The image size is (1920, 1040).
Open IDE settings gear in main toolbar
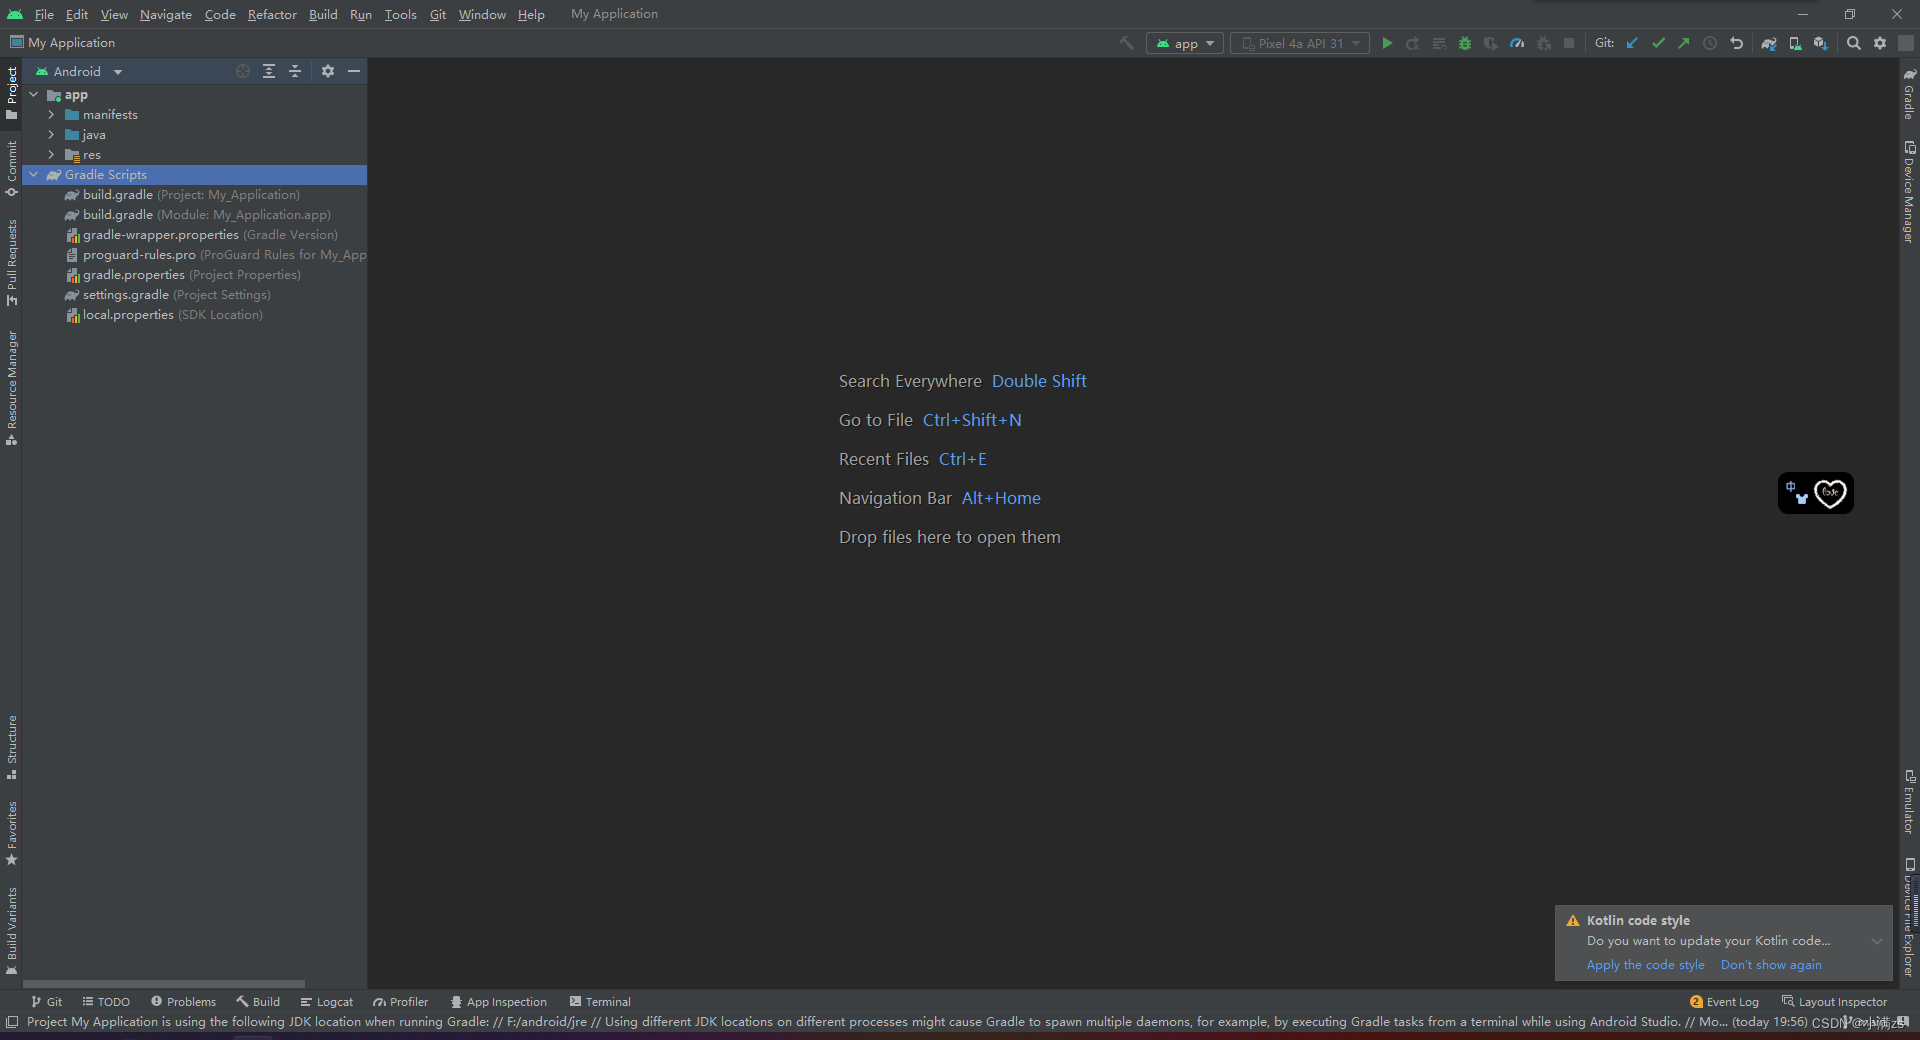point(1880,43)
